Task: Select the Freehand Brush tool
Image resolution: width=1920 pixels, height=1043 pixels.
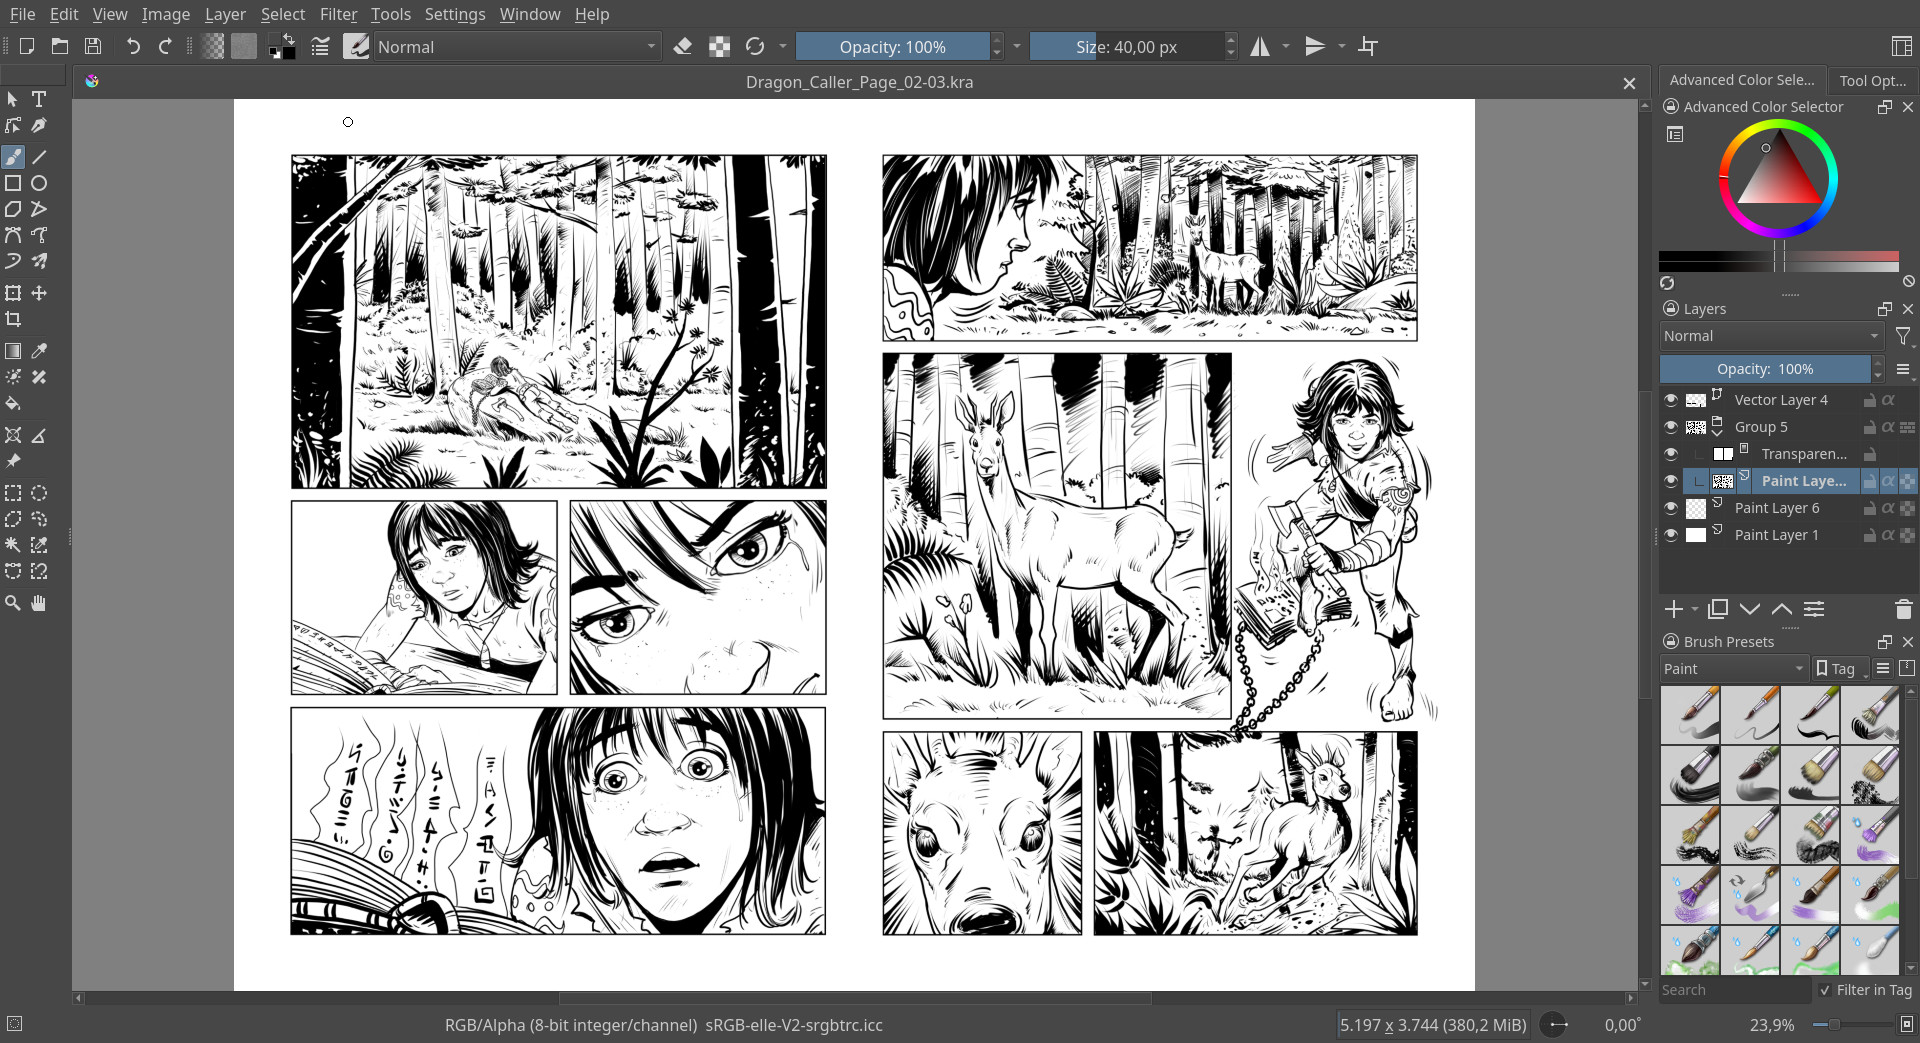Action: coord(13,157)
